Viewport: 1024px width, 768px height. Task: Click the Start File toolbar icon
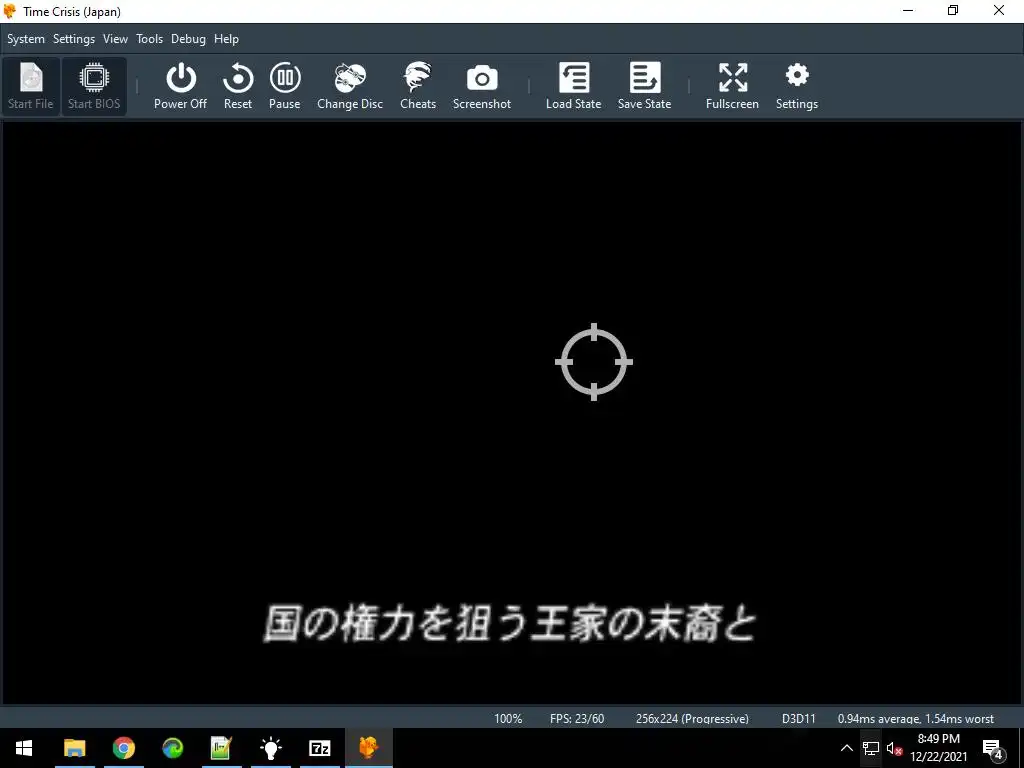[31, 86]
